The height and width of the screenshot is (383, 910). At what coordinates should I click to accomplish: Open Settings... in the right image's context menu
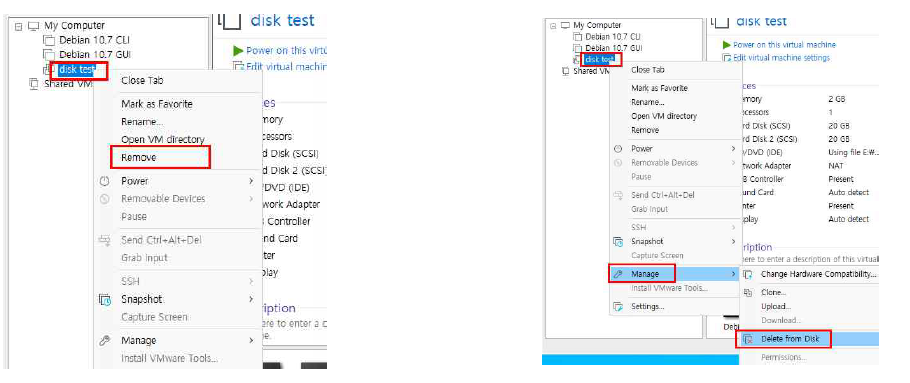click(648, 306)
